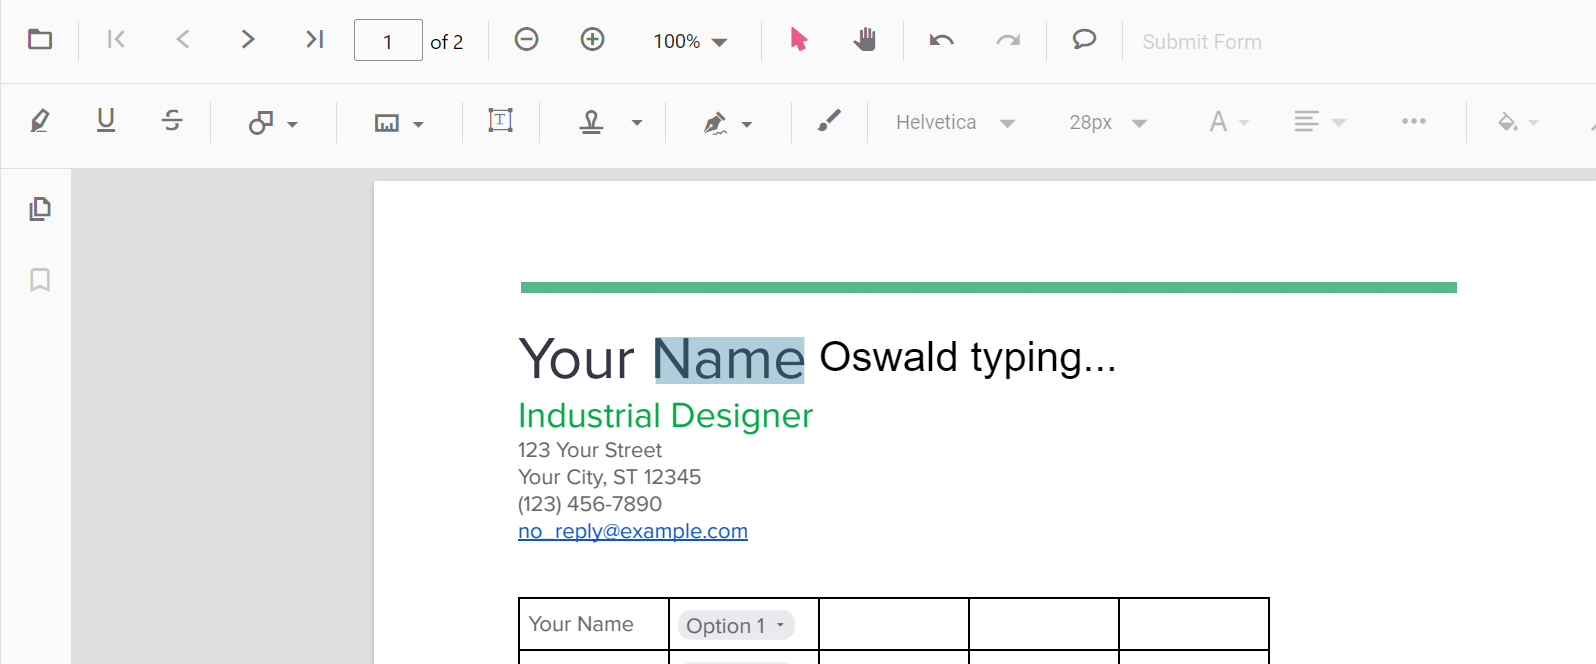Click the zoom in plus button
This screenshot has width=1596, height=664.
pyautogui.click(x=592, y=40)
